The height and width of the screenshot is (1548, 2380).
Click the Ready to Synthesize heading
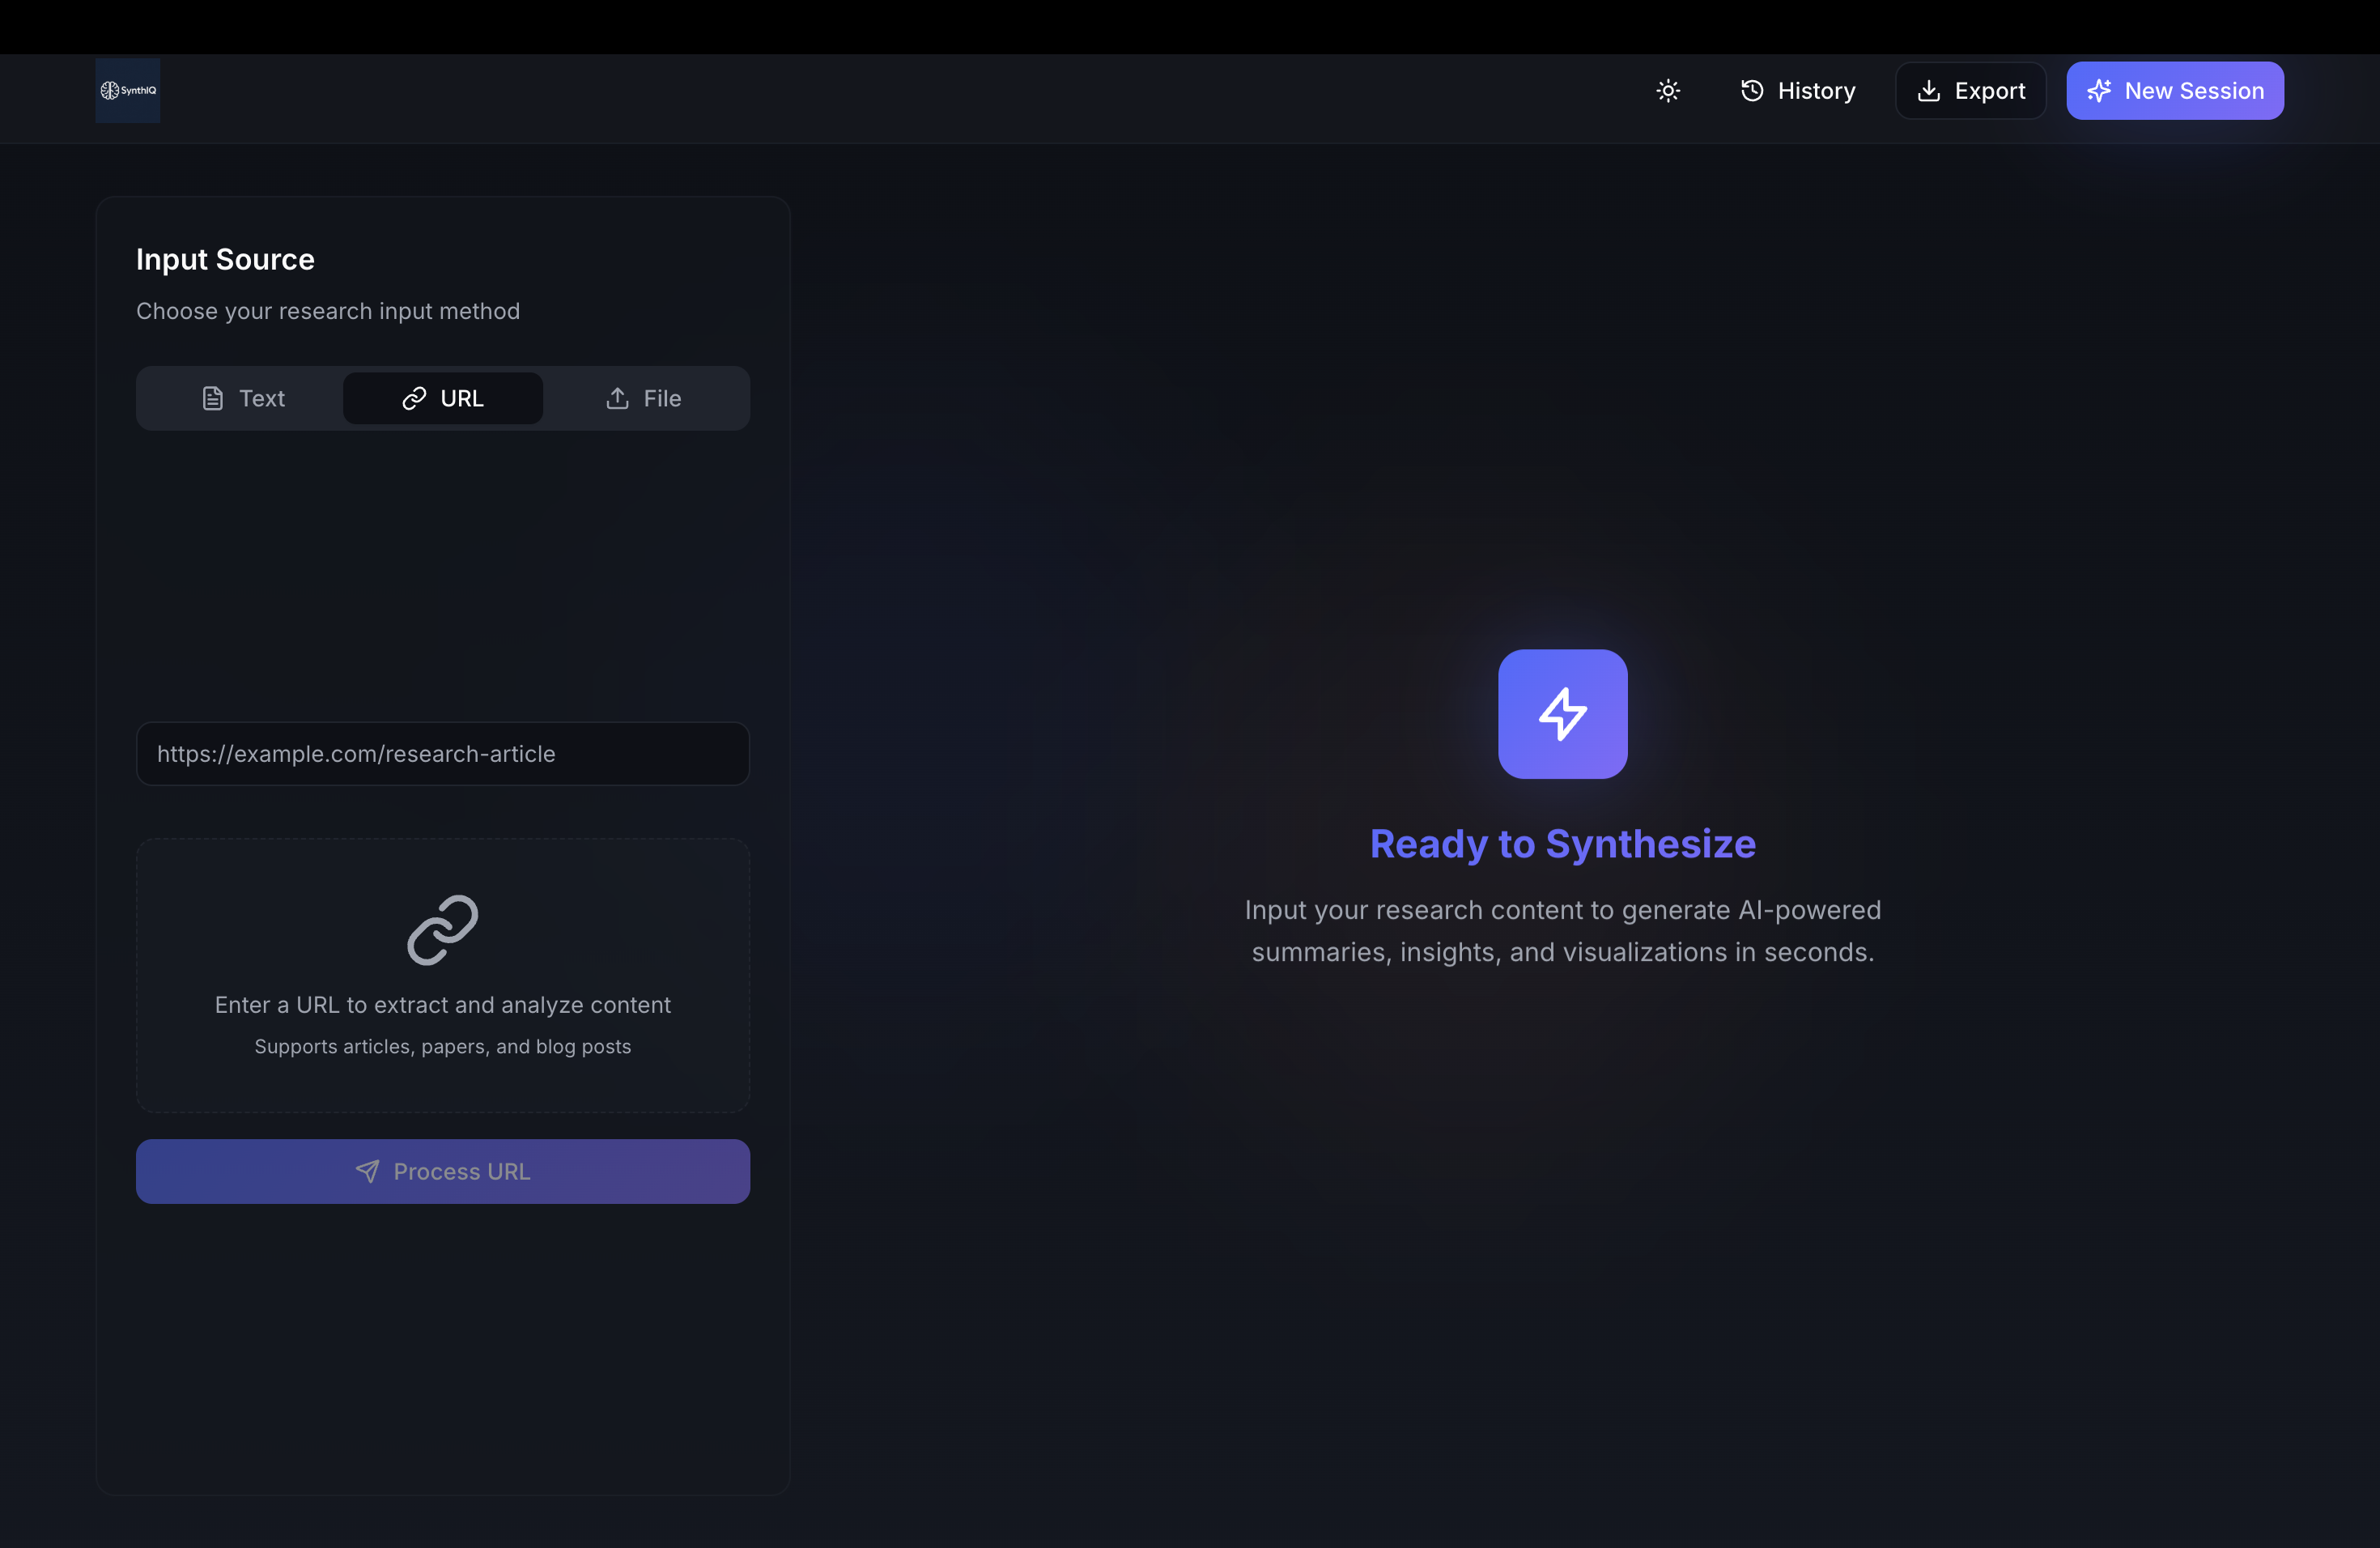(x=1562, y=844)
